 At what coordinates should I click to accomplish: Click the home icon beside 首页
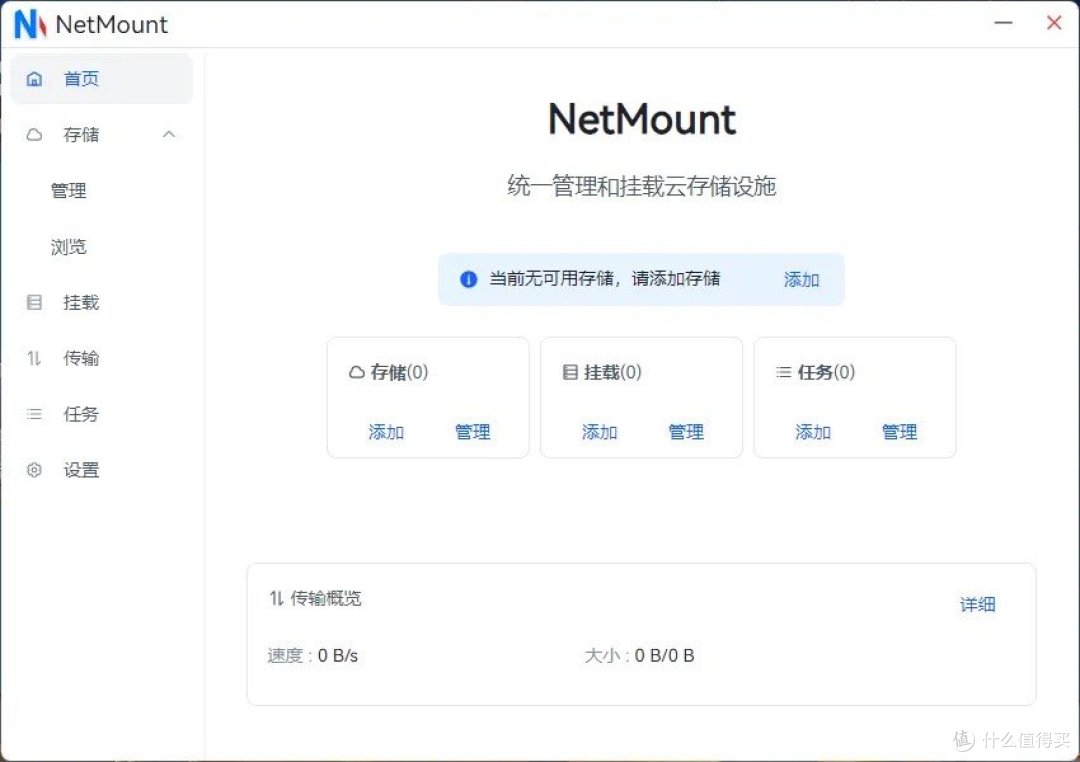pos(34,78)
